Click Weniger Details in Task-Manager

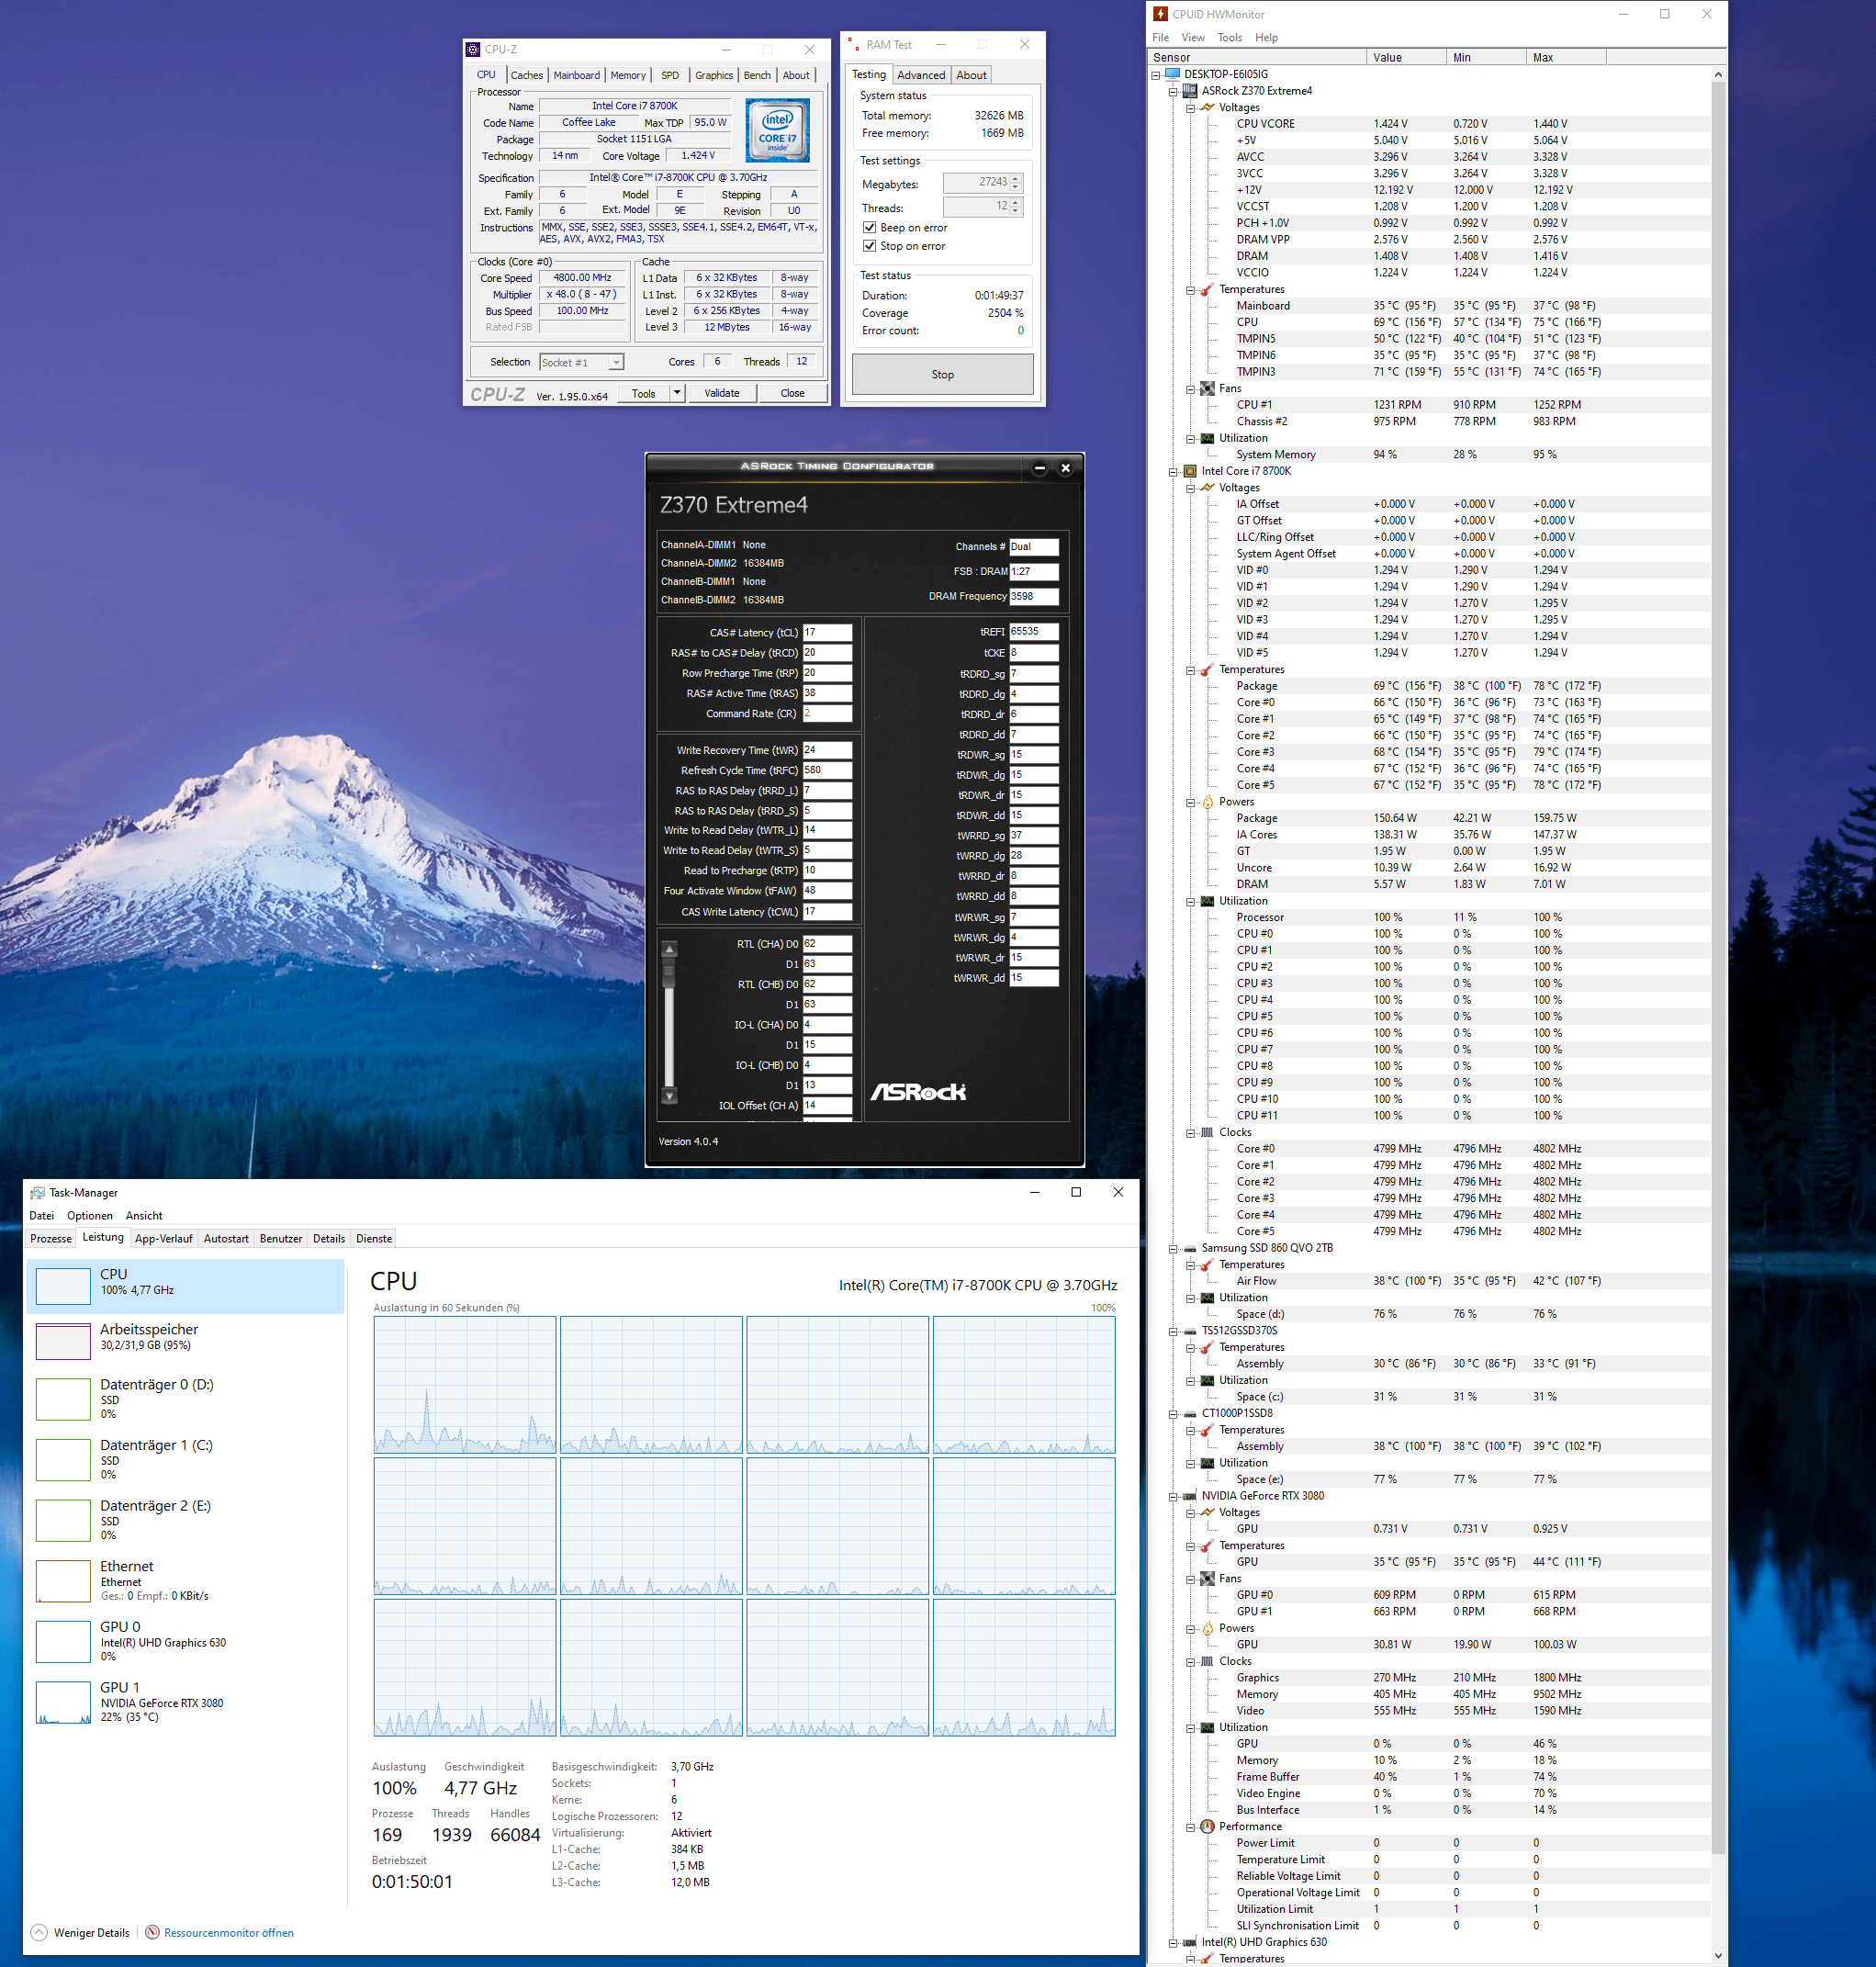[x=91, y=1932]
